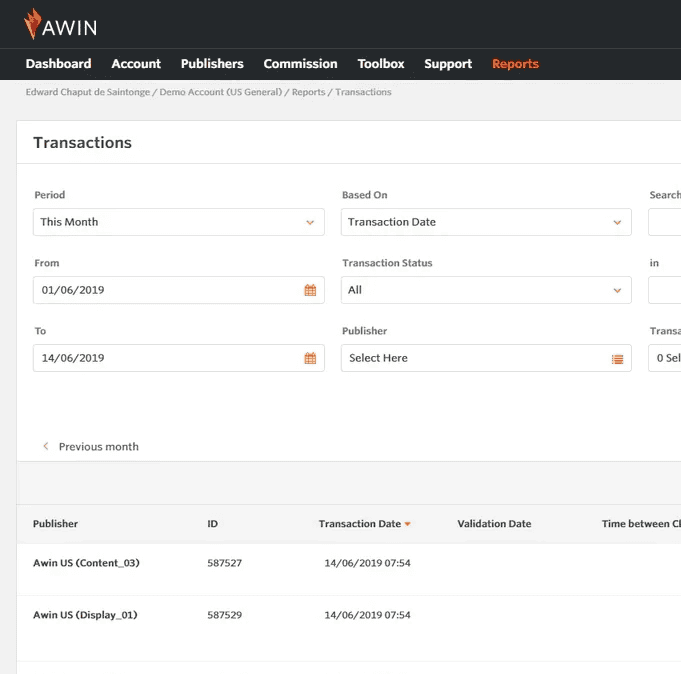Image resolution: width=681 pixels, height=674 pixels.
Task: Go to Previous month
Action: pyautogui.click(x=99, y=446)
